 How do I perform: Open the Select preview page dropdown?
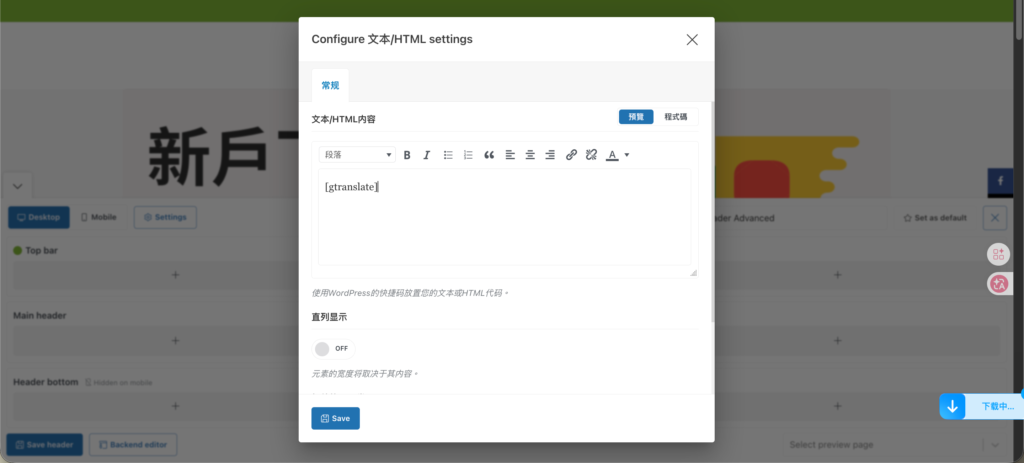coord(895,445)
